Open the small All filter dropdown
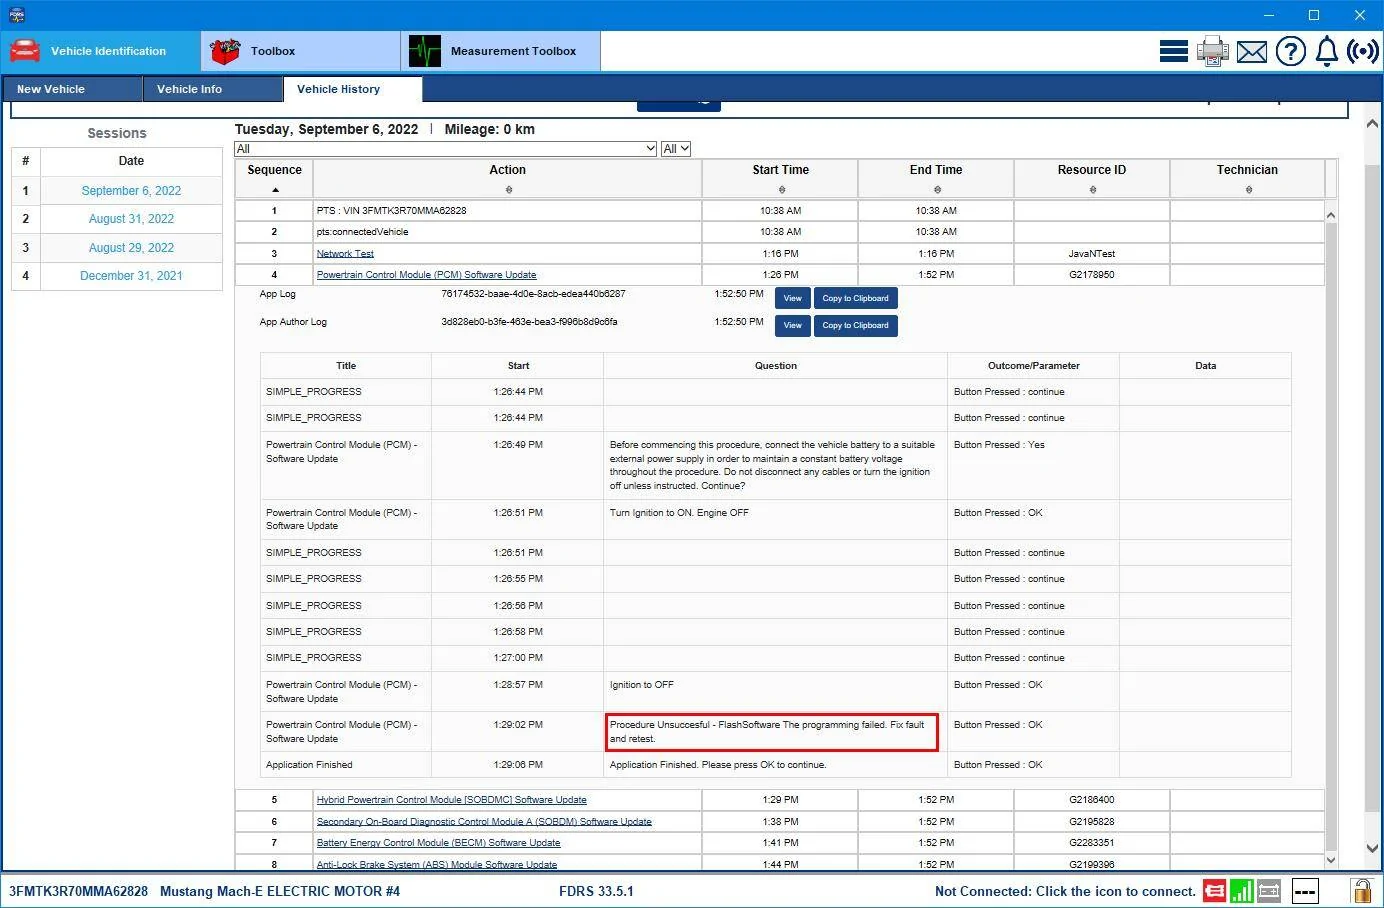This screenshot has height=908, width=1384. (x=676, y=149)
